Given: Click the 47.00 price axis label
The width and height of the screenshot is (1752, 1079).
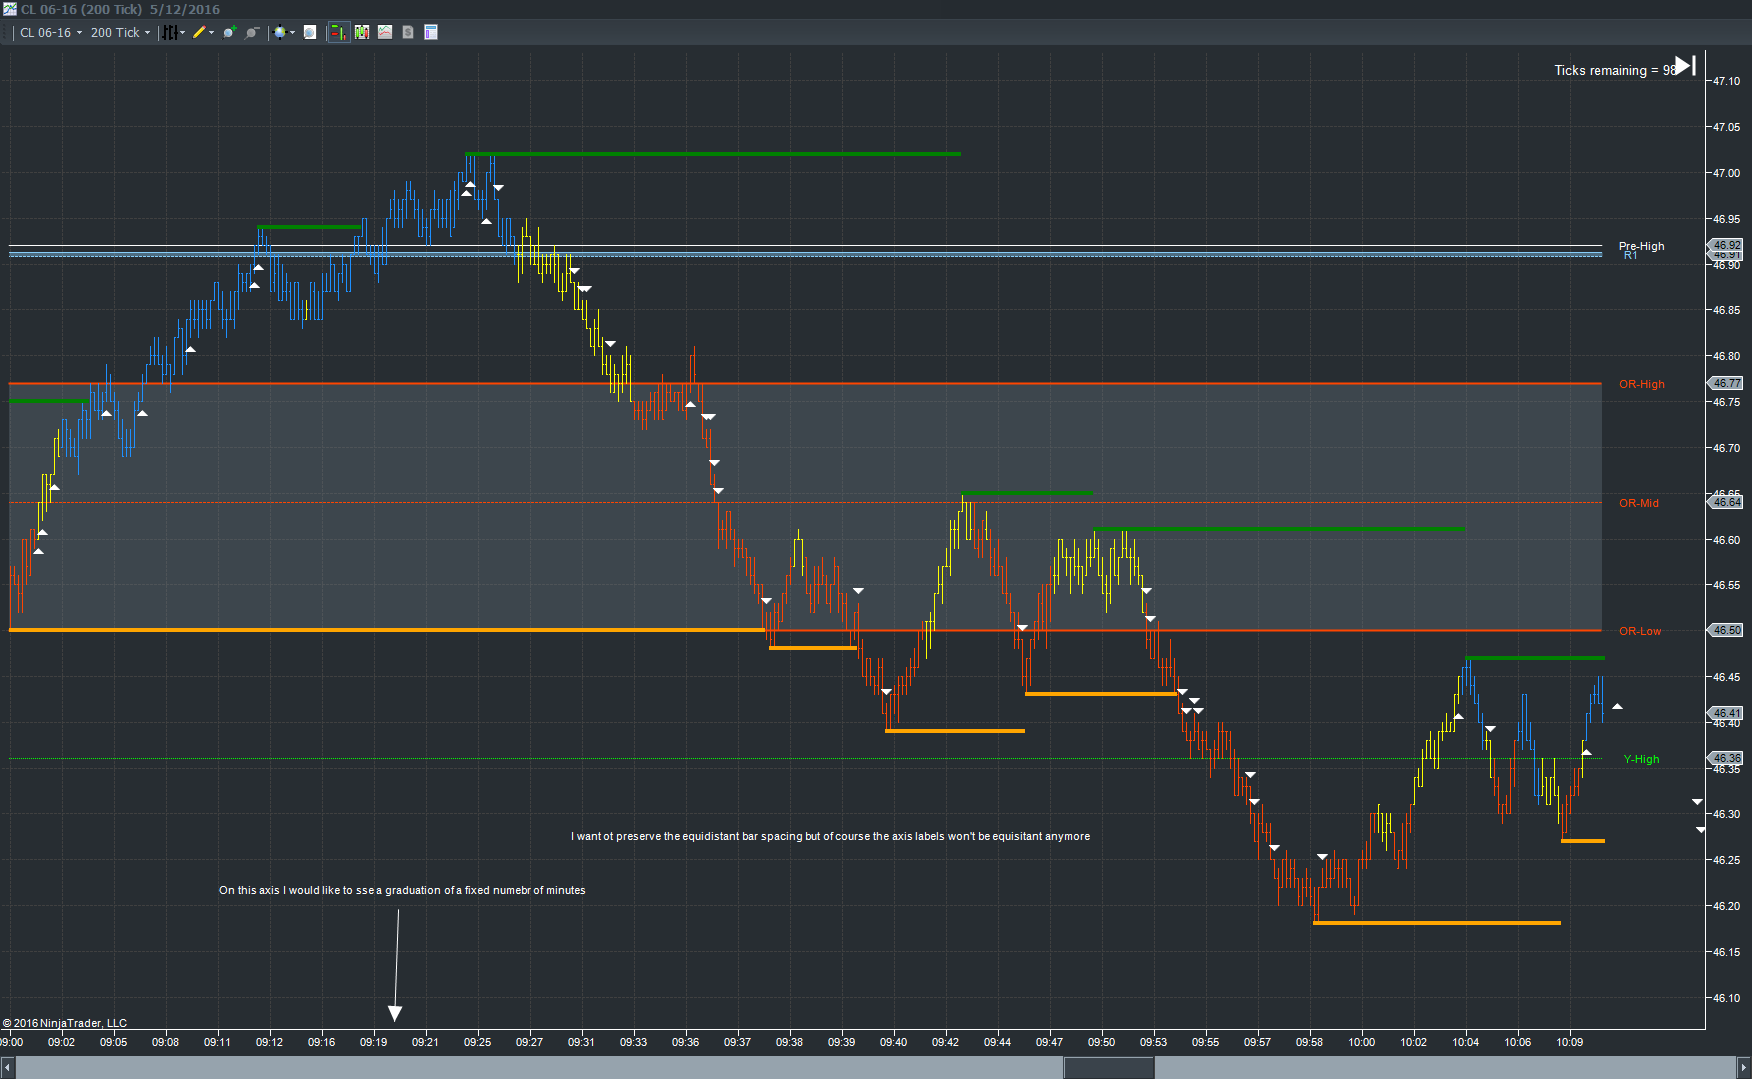Looking at the screenshot, I should tap(1726, 173).
